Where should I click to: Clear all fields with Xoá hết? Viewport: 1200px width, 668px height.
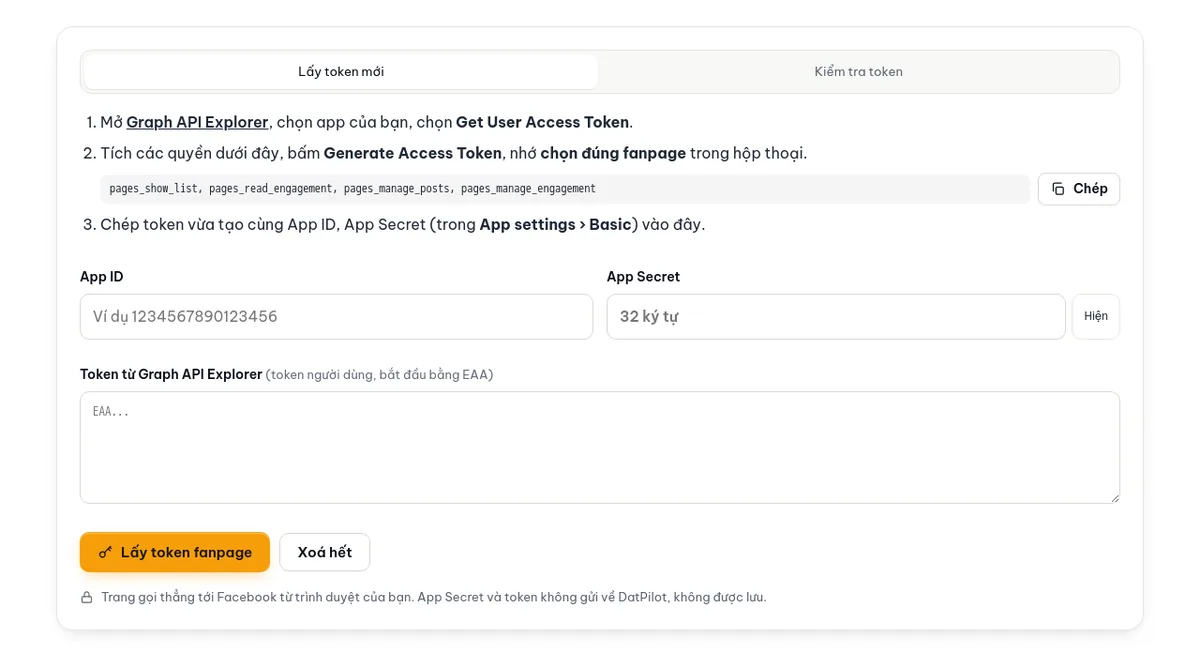[x=325, y=552]
